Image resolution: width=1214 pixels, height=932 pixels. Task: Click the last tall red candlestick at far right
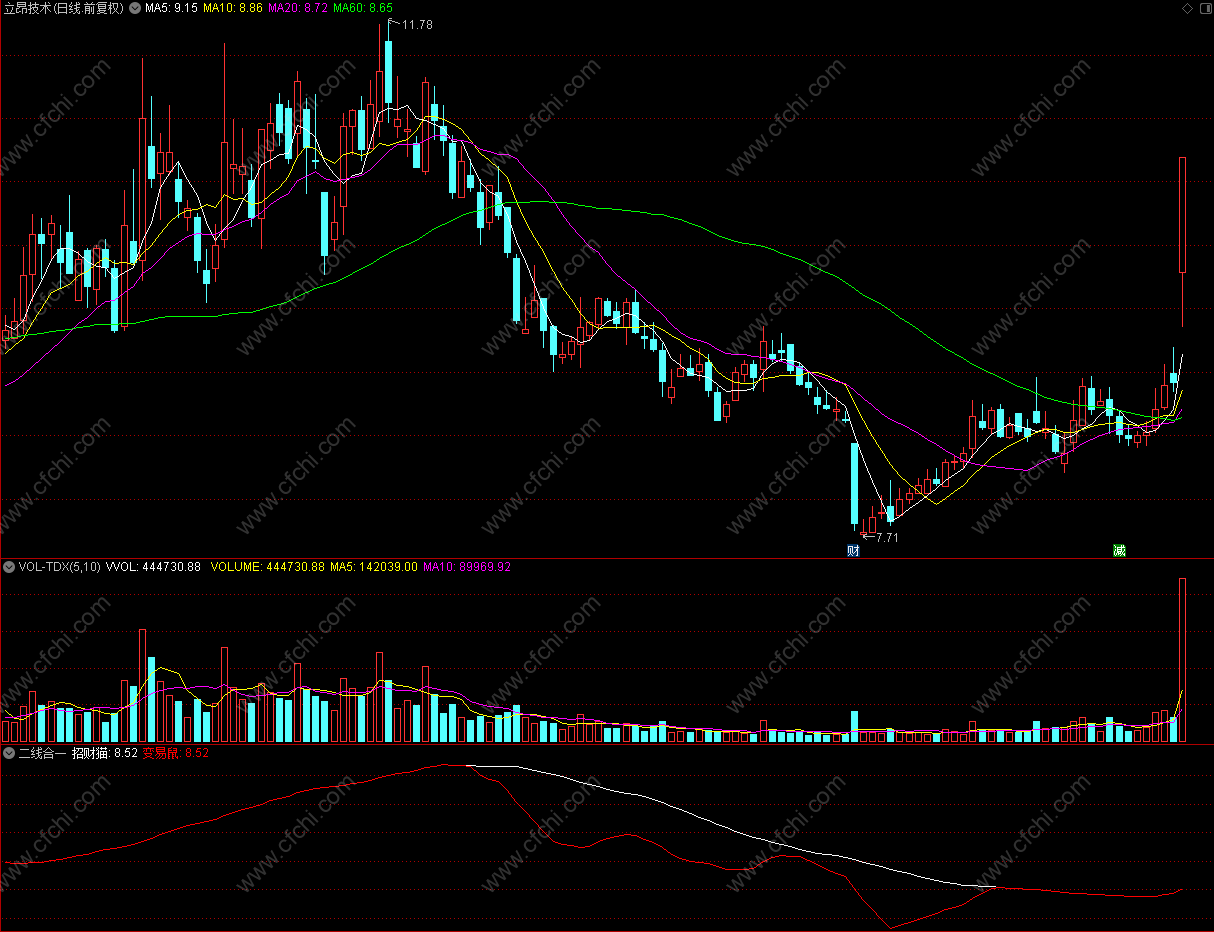pyautogui.click(x=1182, y=241)
